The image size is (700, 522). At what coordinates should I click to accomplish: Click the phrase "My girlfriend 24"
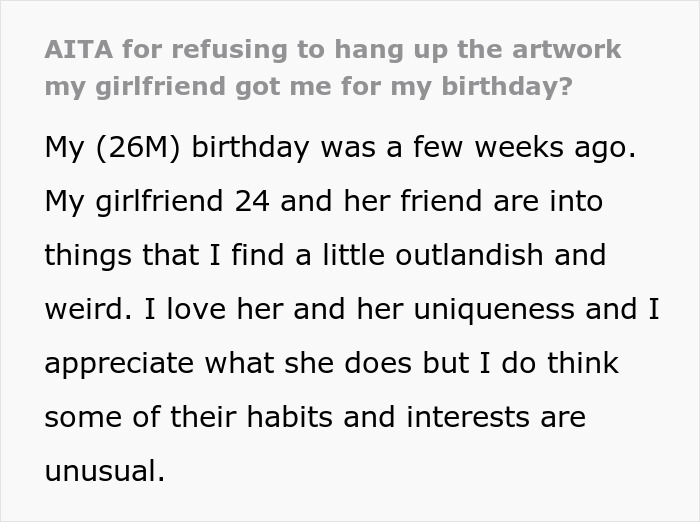tap(157, 202)
